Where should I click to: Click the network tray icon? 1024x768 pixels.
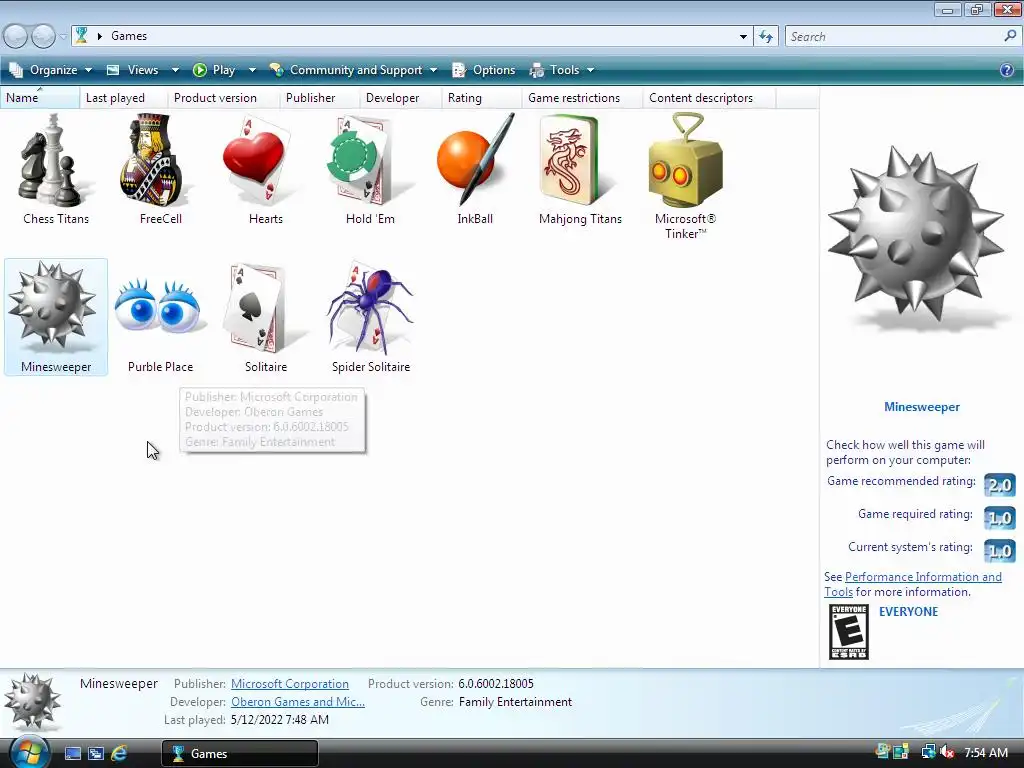(x=928, y=752)
